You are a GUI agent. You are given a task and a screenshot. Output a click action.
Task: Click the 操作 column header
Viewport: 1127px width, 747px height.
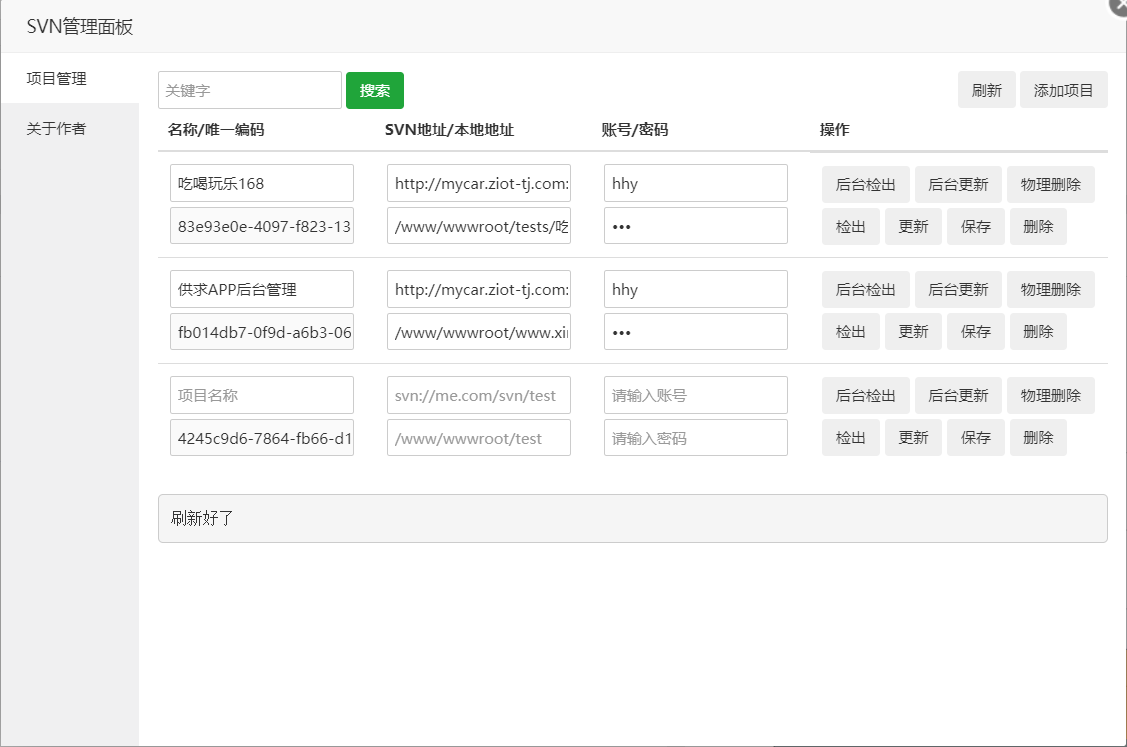[834, 130]
